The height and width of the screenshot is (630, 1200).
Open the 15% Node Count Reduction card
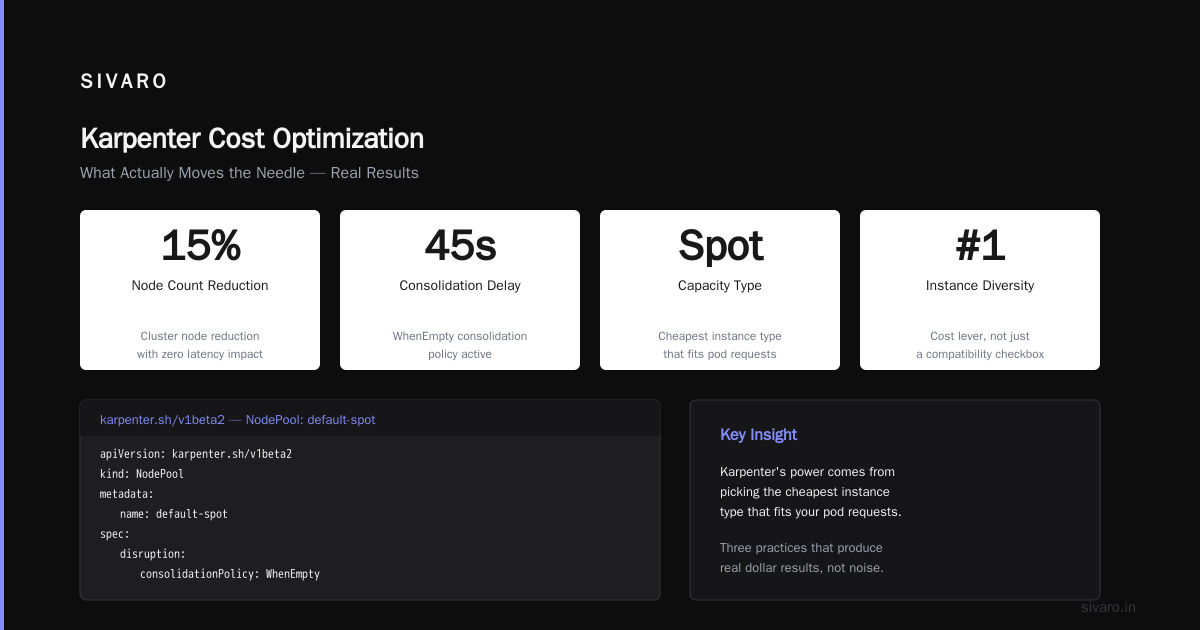click(200, 290)
